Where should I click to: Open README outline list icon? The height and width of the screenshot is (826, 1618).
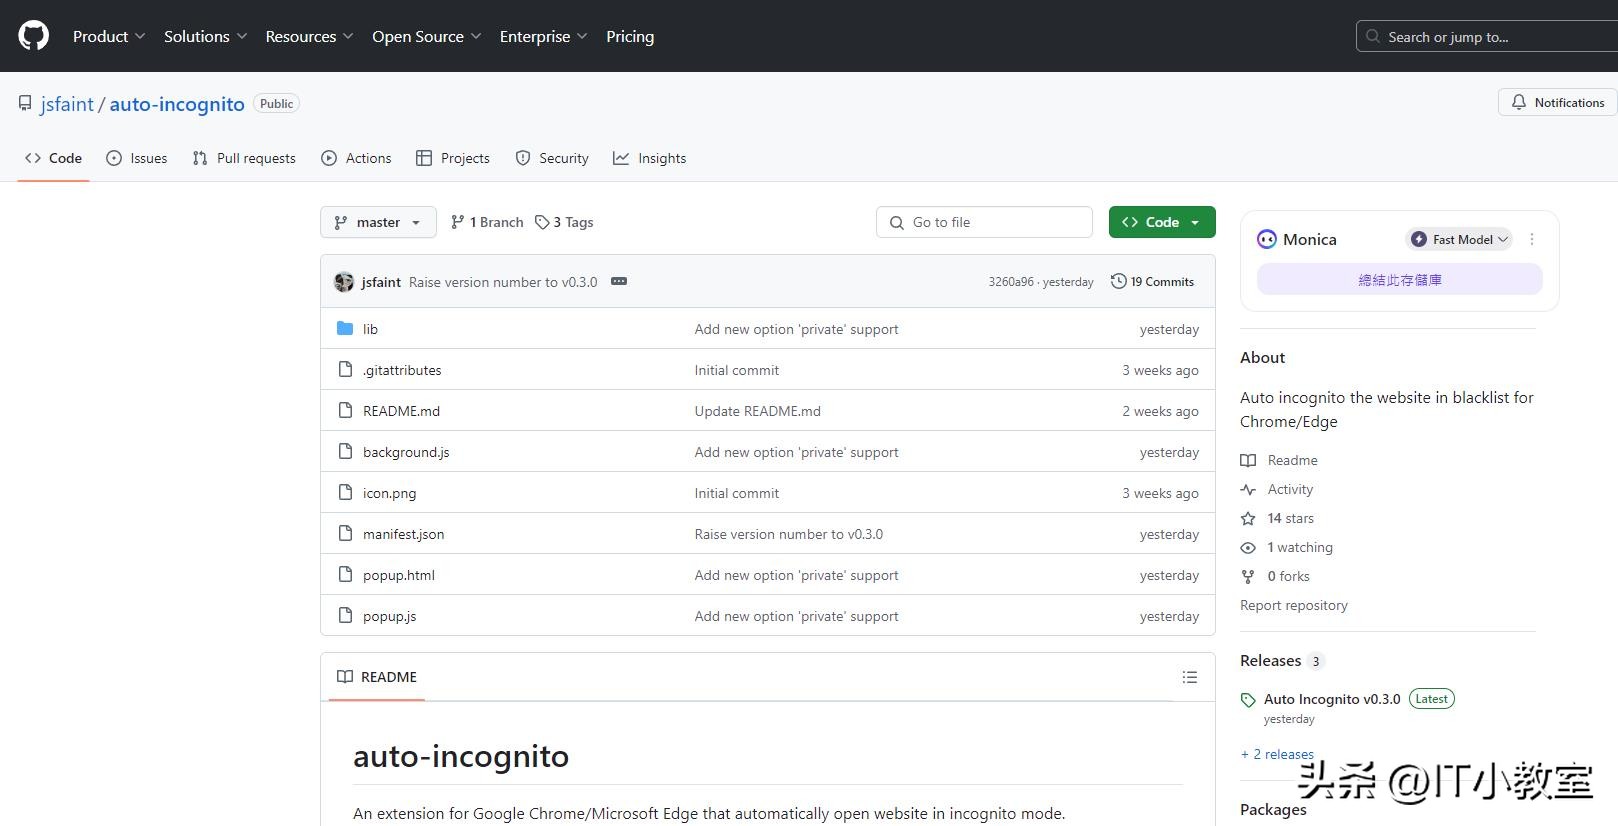[1189, 677]
